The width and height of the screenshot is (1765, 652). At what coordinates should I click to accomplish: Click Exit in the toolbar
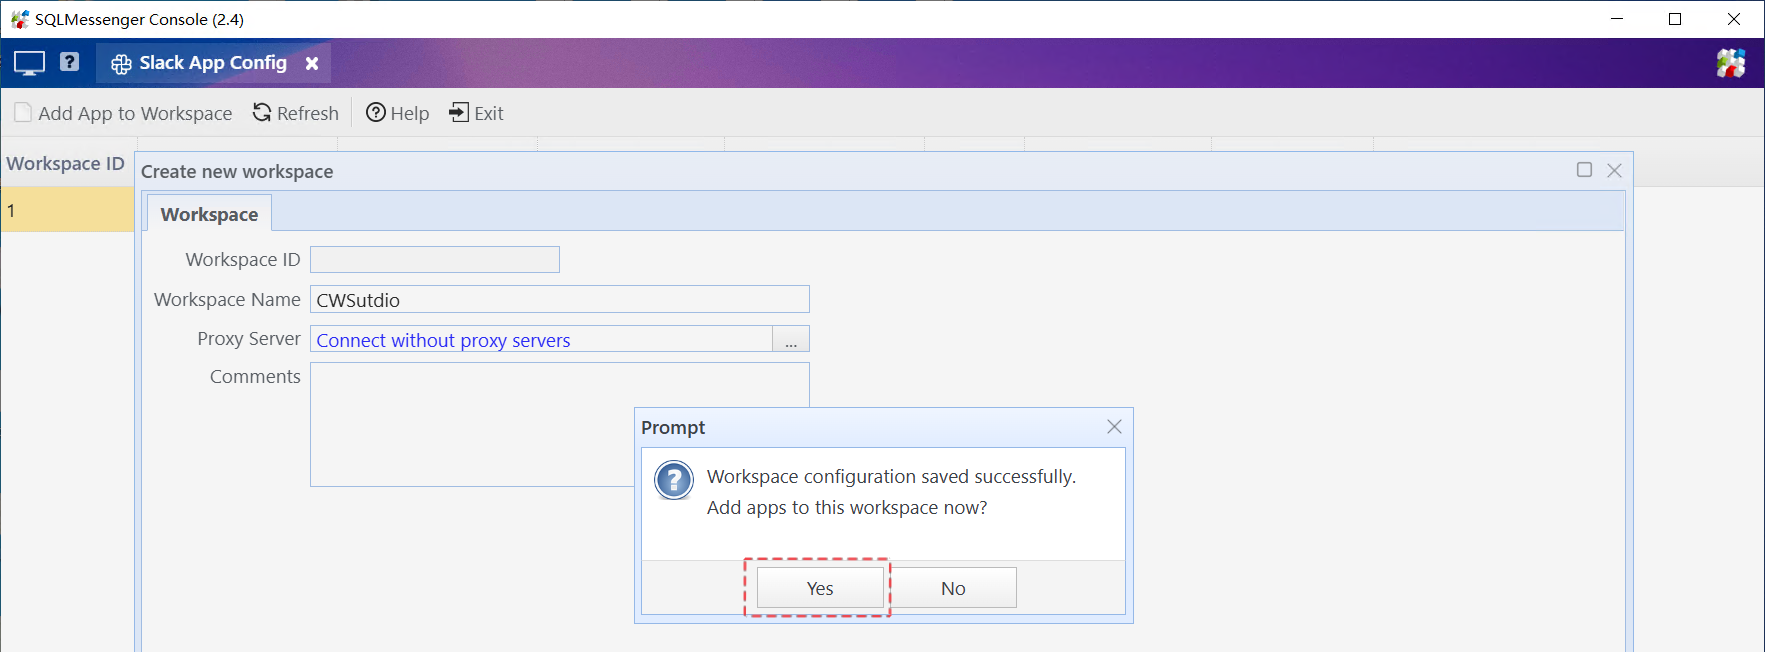[476, 113]
